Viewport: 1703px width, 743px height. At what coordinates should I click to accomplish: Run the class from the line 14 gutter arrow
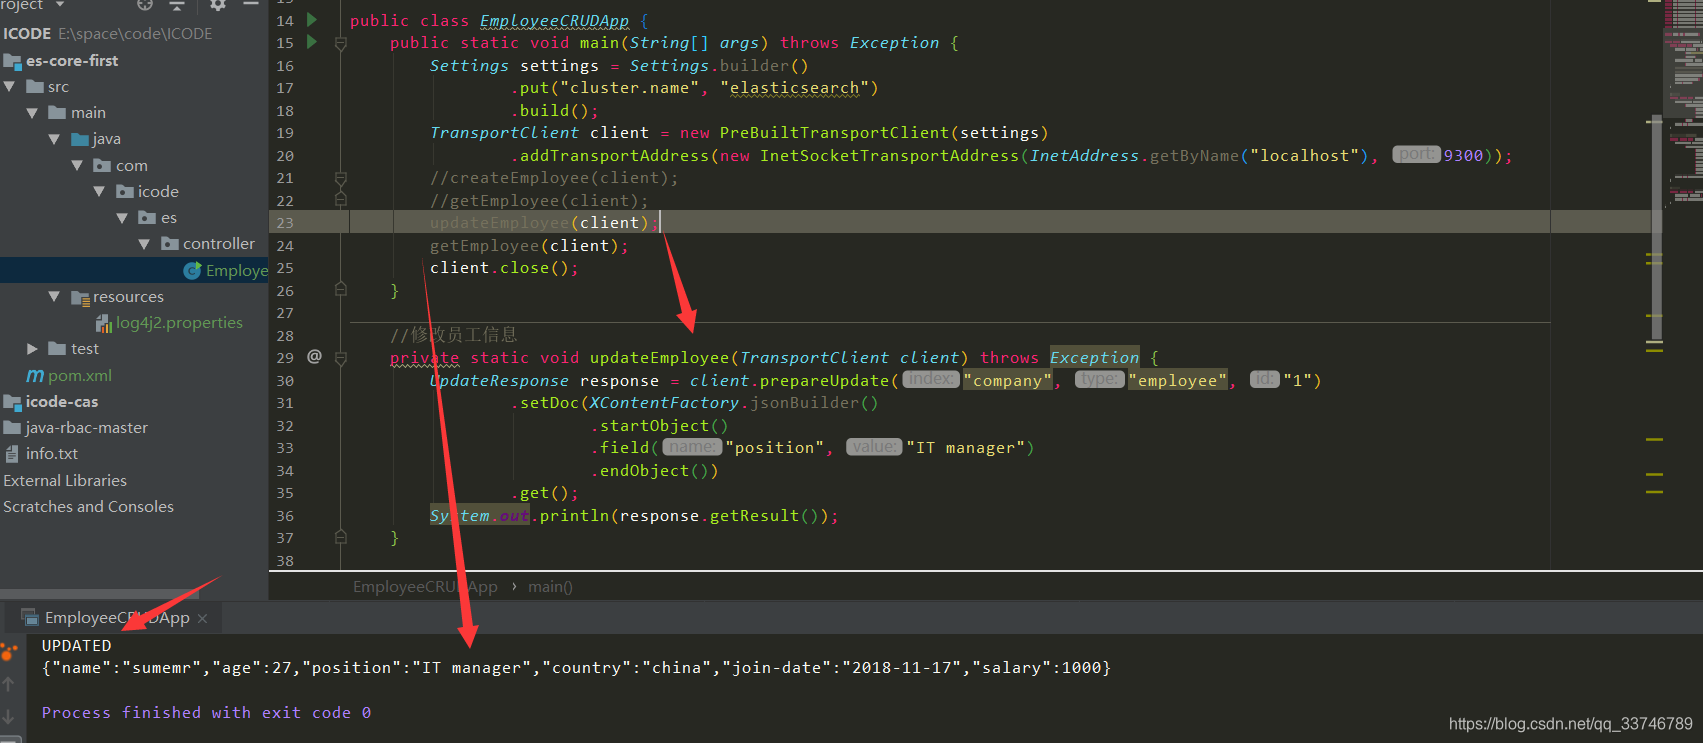(312, 19)
